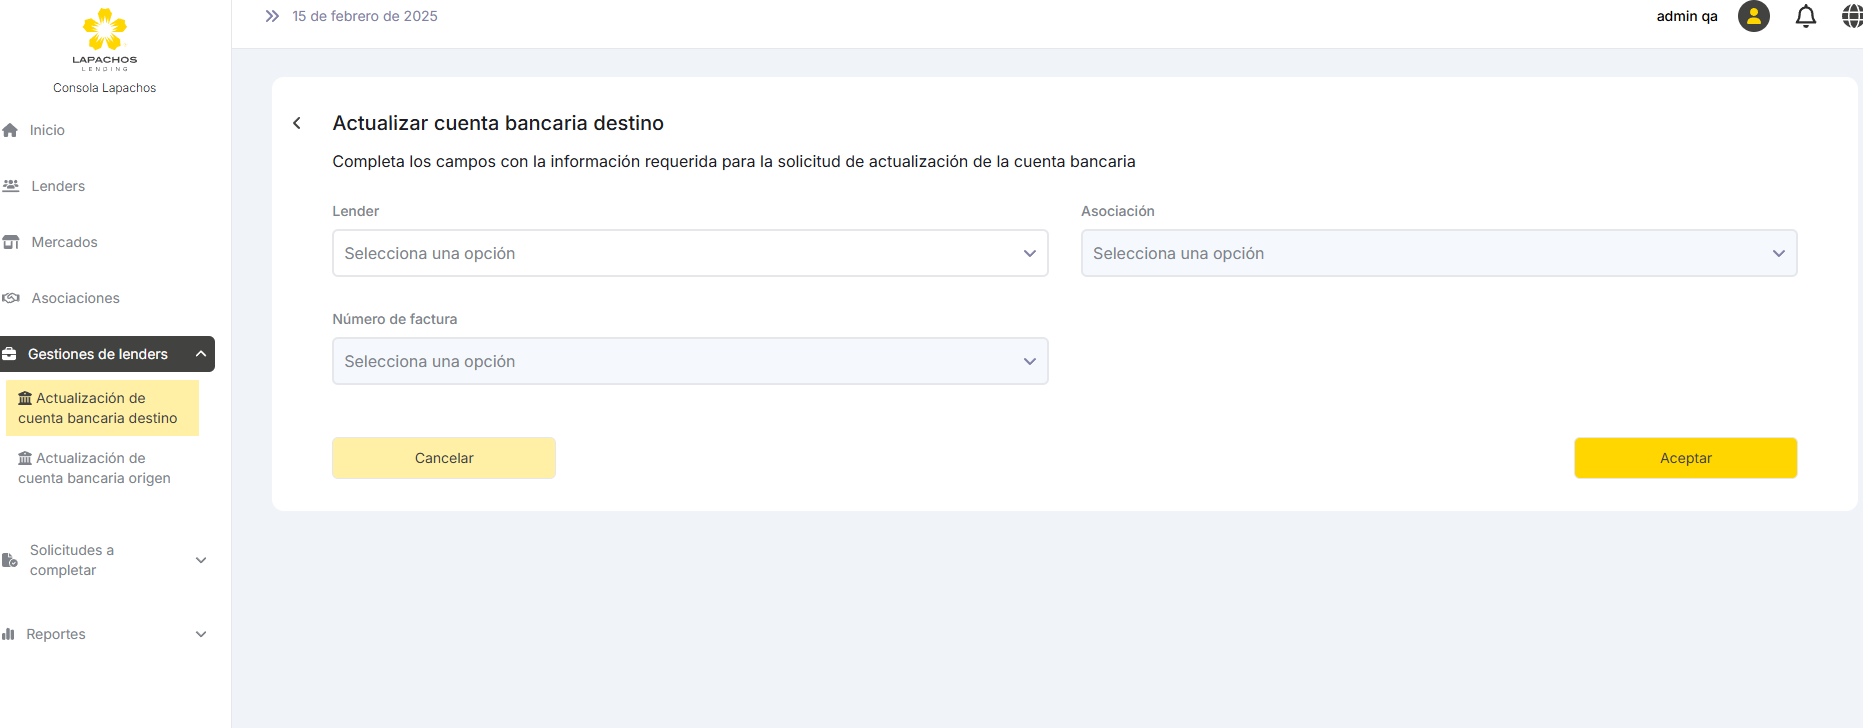Image resolution: width=1863 pixels, height=728 pixels.
Task: Click the Lapachos Lending logo
Action: tap(104, 38)
